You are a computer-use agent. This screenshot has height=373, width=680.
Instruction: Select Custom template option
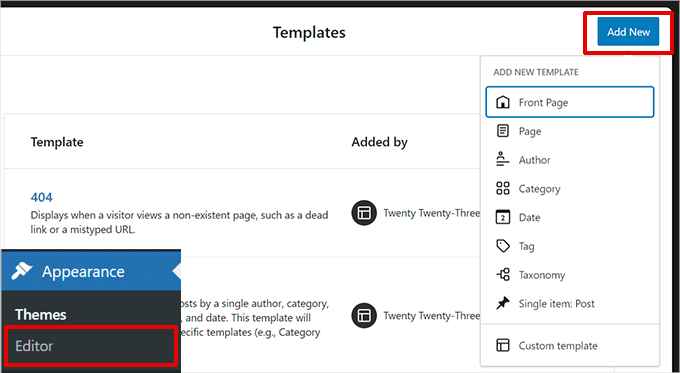click(569, 345)
